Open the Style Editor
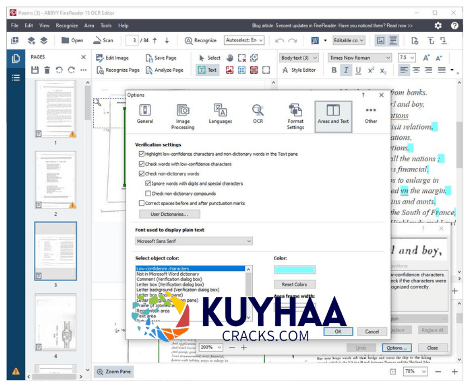The width and height of the screenshot is (467, 386). [x=299, y=70]
